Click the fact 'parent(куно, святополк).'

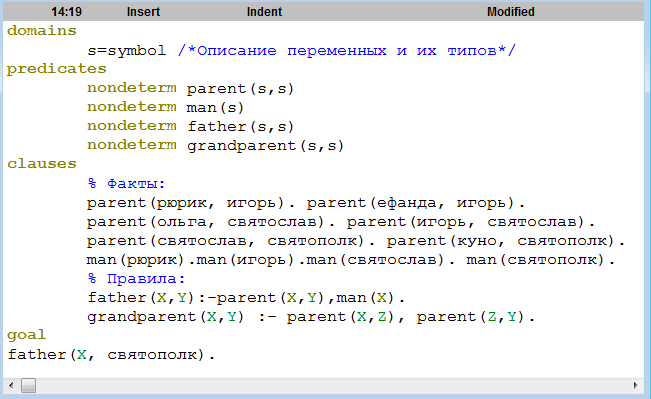tap(506, 241)
